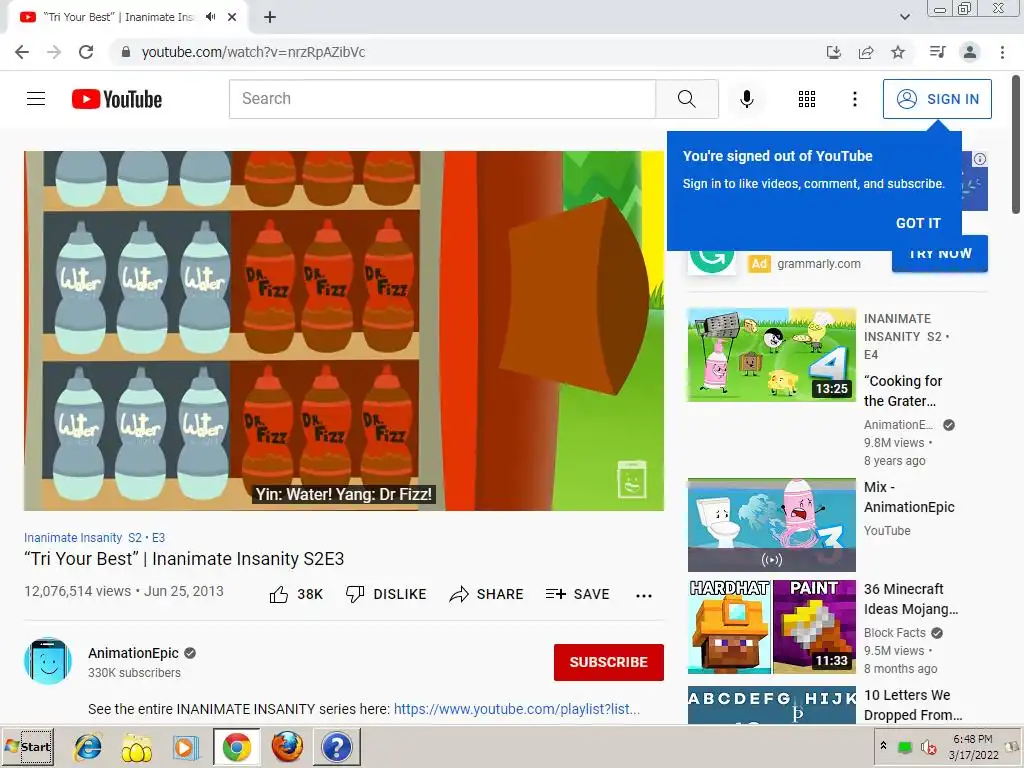Screen dimensions: 1024x768
Task: Open the playlist link in description
Action: tap(517, 709)
